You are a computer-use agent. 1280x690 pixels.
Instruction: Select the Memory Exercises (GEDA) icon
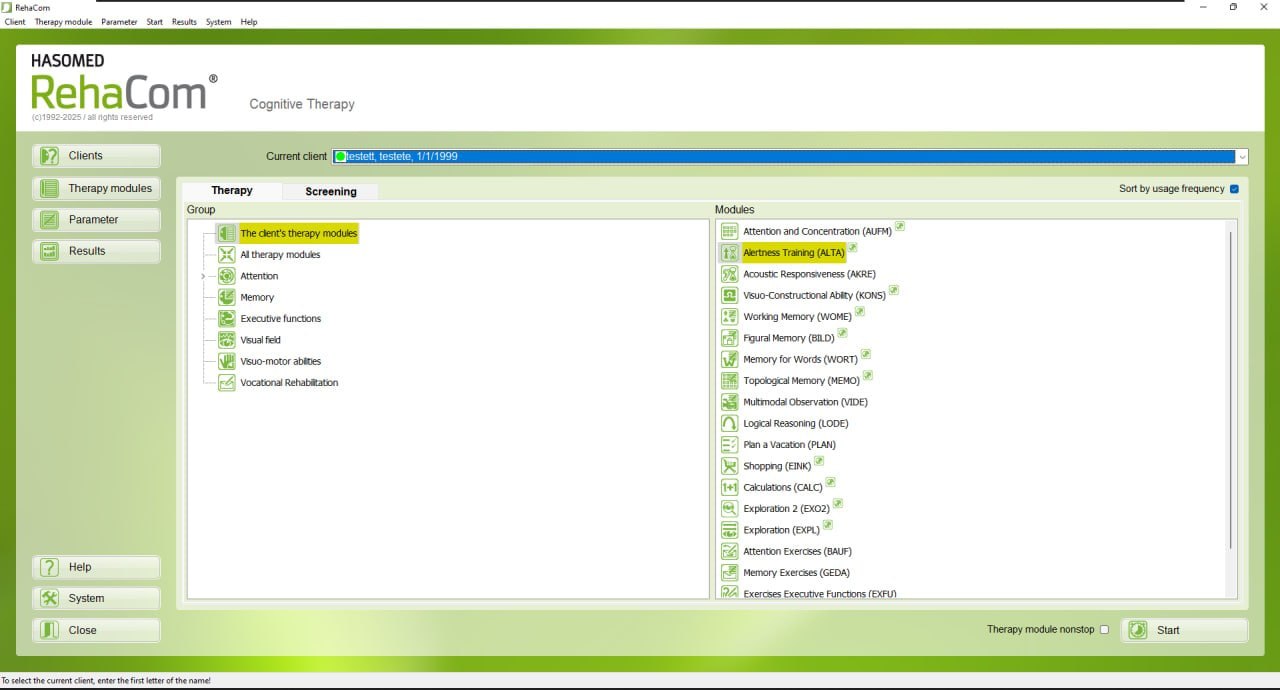point(729,572)
